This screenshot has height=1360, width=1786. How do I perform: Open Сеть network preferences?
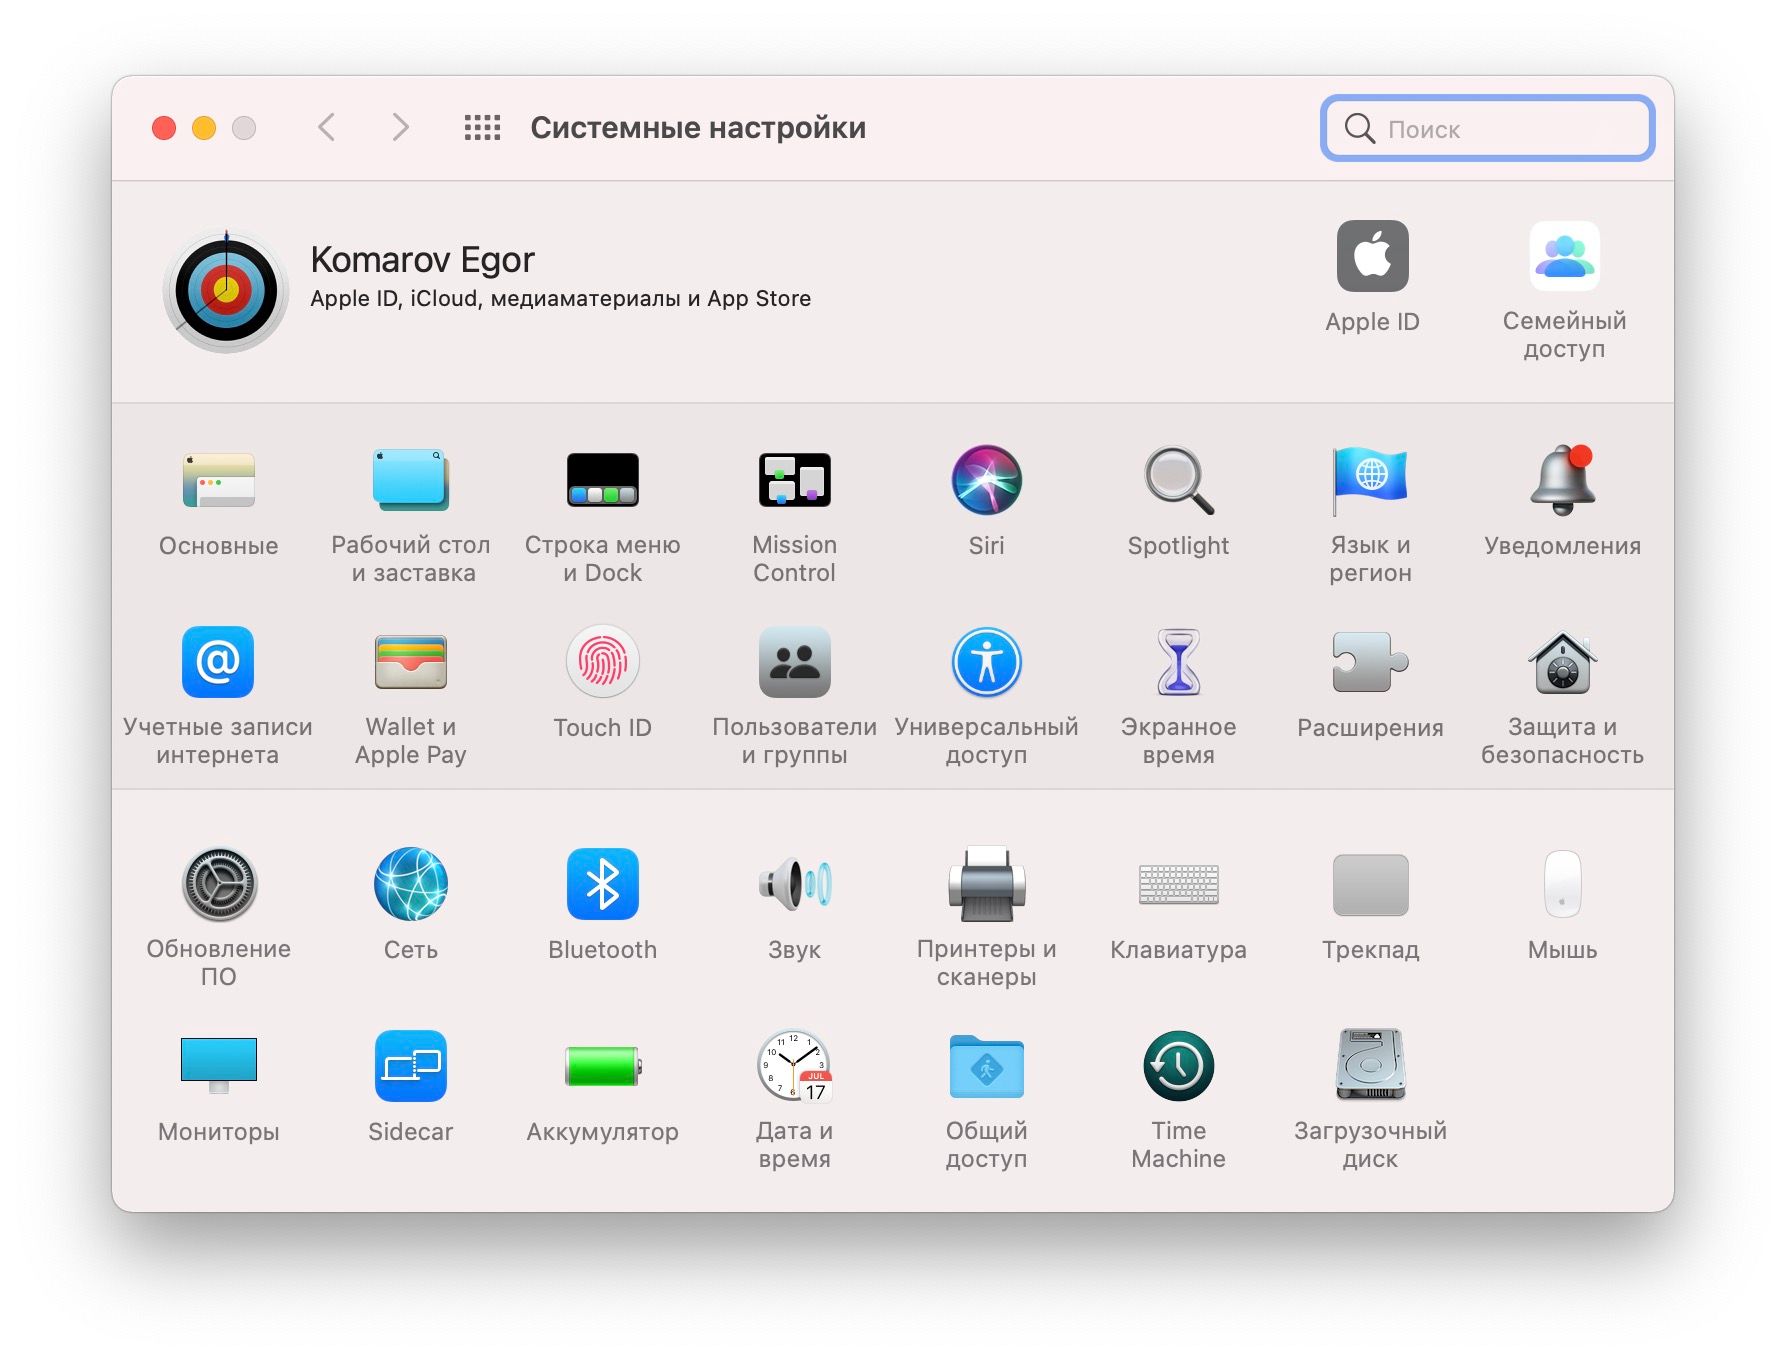point(410,884)
